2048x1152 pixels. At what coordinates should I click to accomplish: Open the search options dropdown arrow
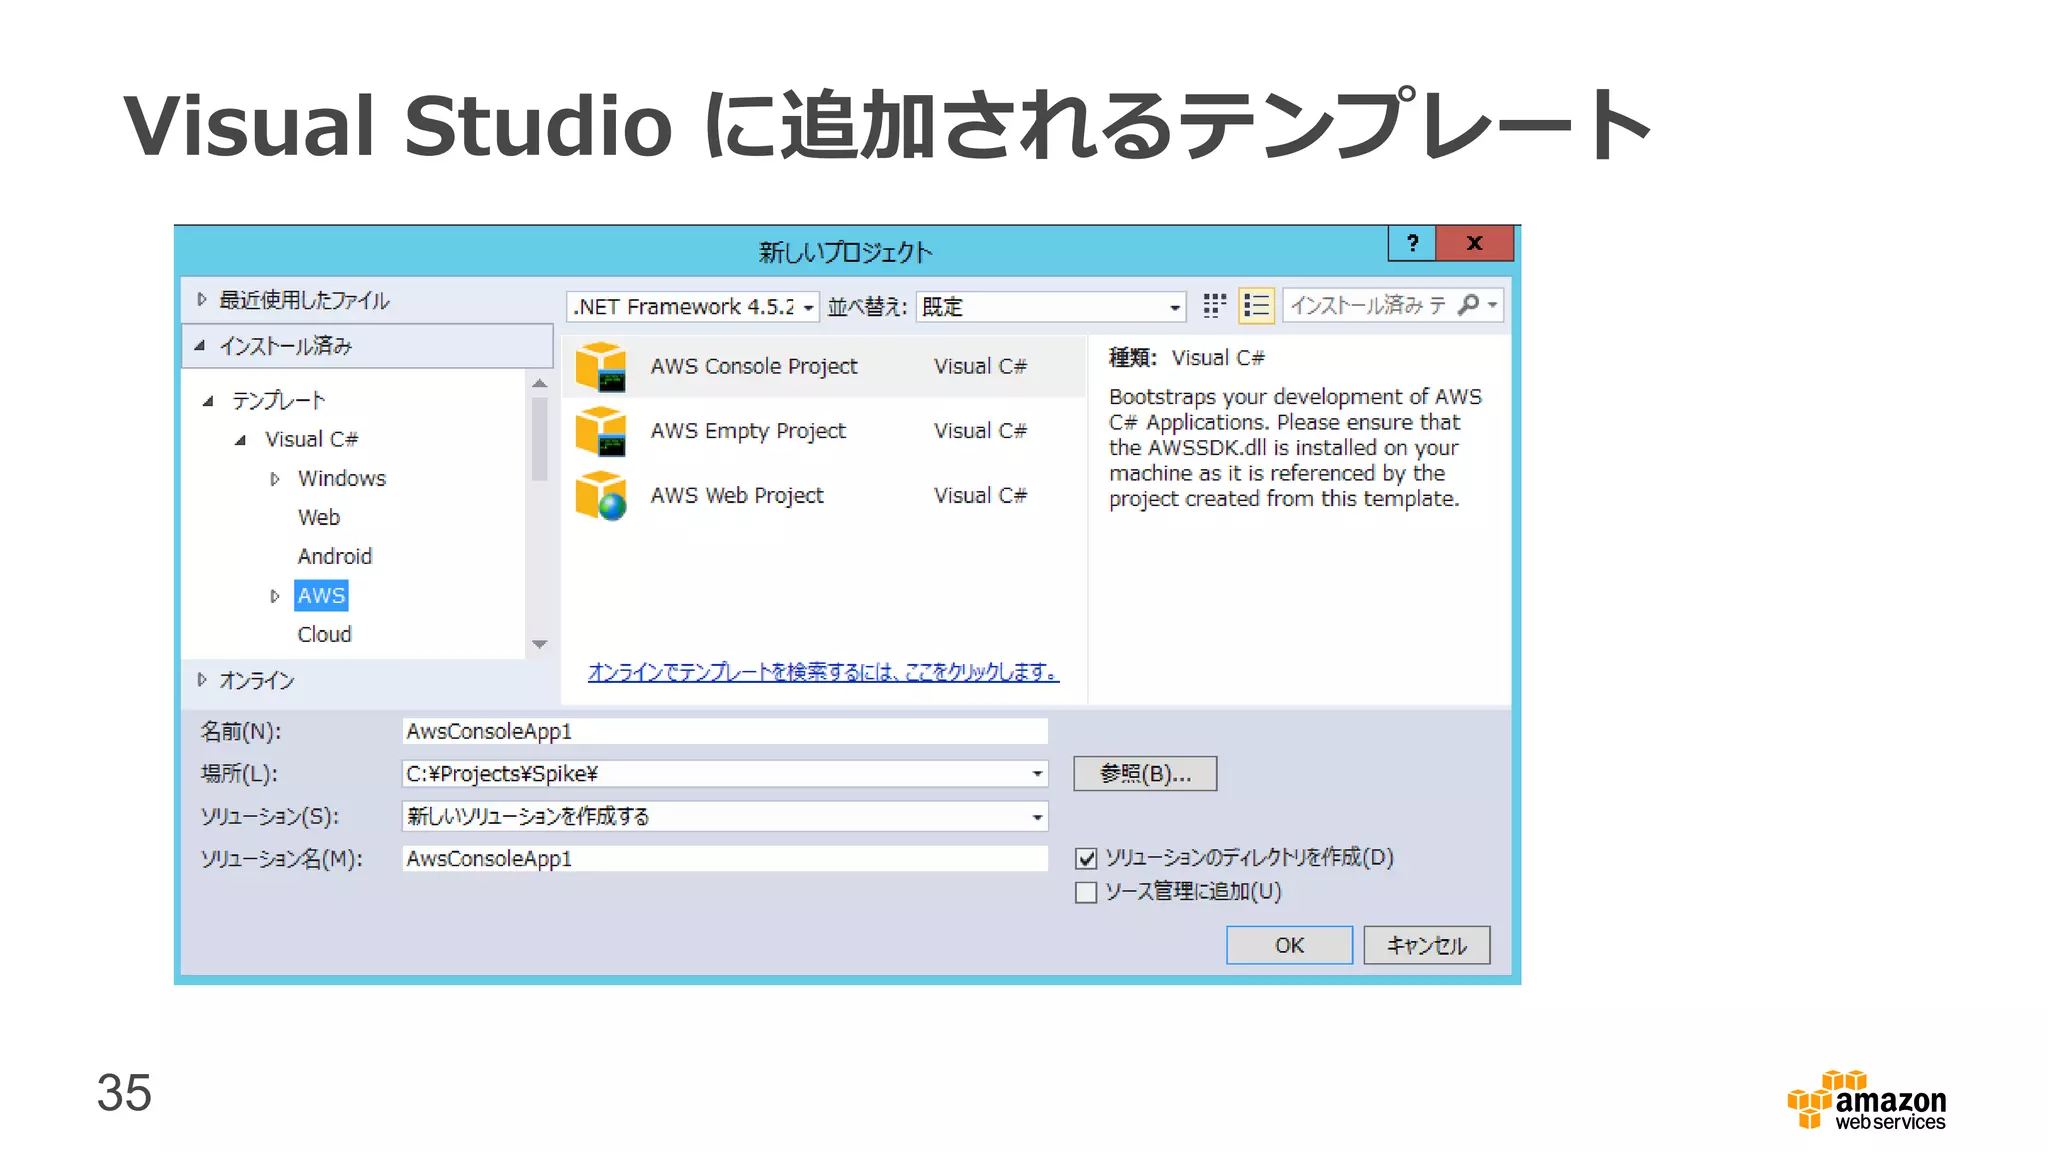1492,305
